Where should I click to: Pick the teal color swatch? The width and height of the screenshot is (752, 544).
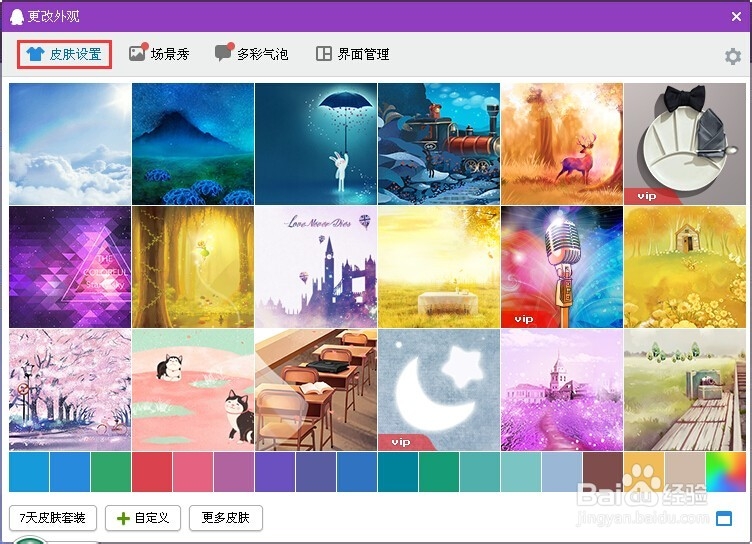coord(398,472)
